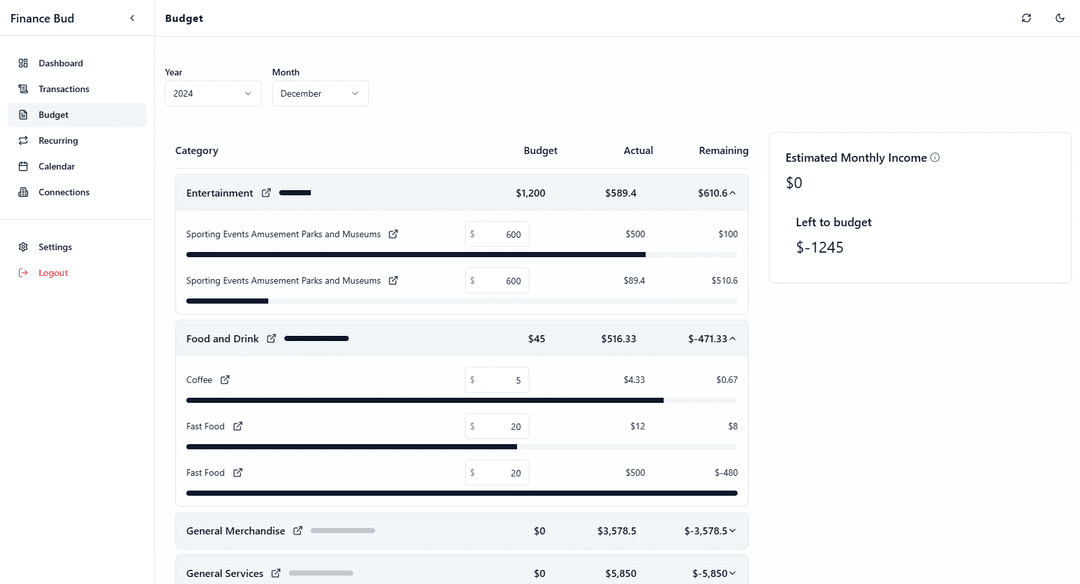
Task: Click the Connections sidebar icon
Action: click(x=23, y=192)
